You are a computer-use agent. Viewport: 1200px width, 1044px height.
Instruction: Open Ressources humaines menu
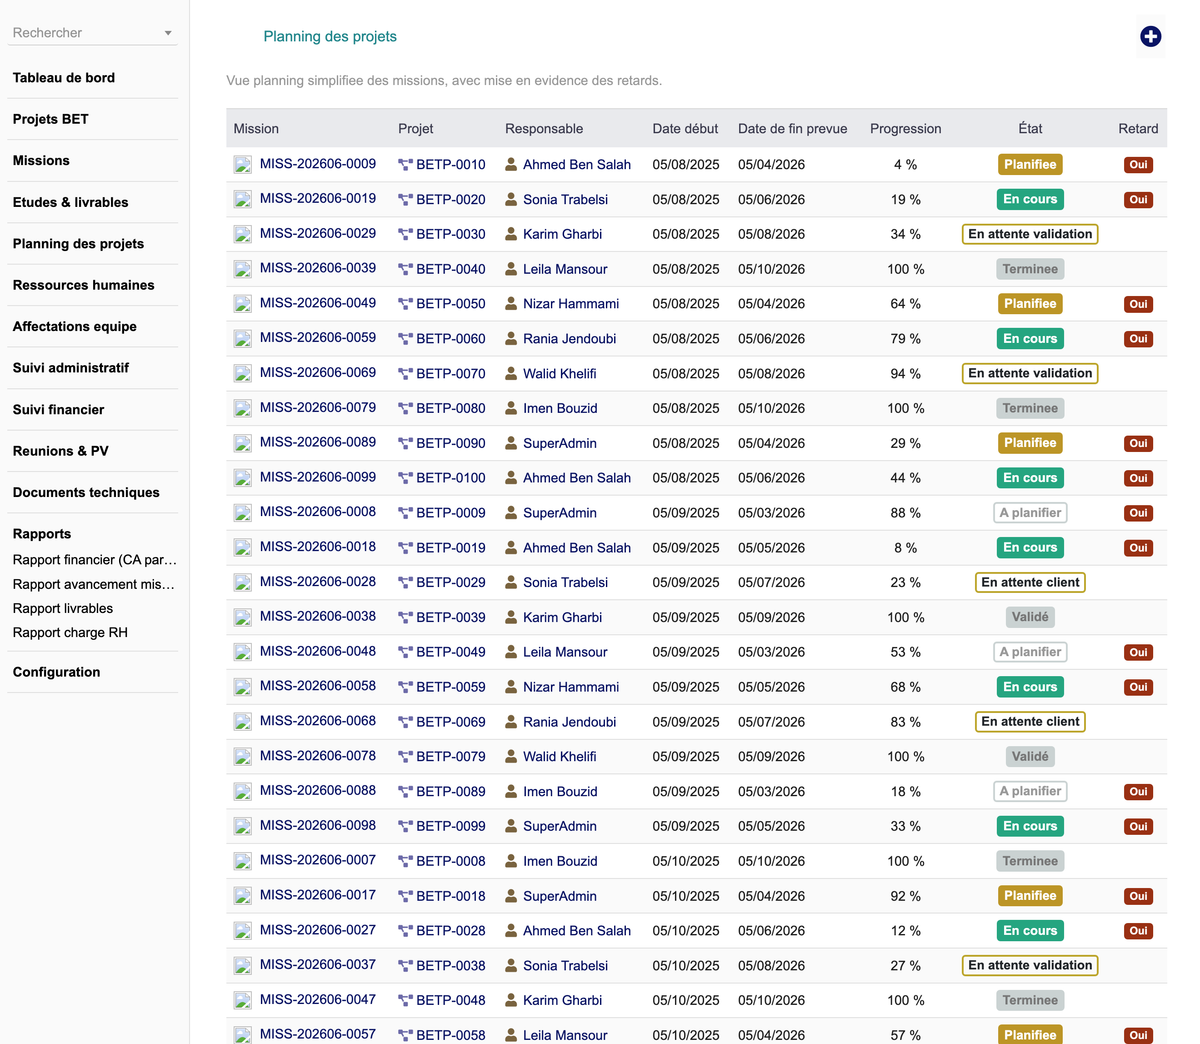[84, 285]
